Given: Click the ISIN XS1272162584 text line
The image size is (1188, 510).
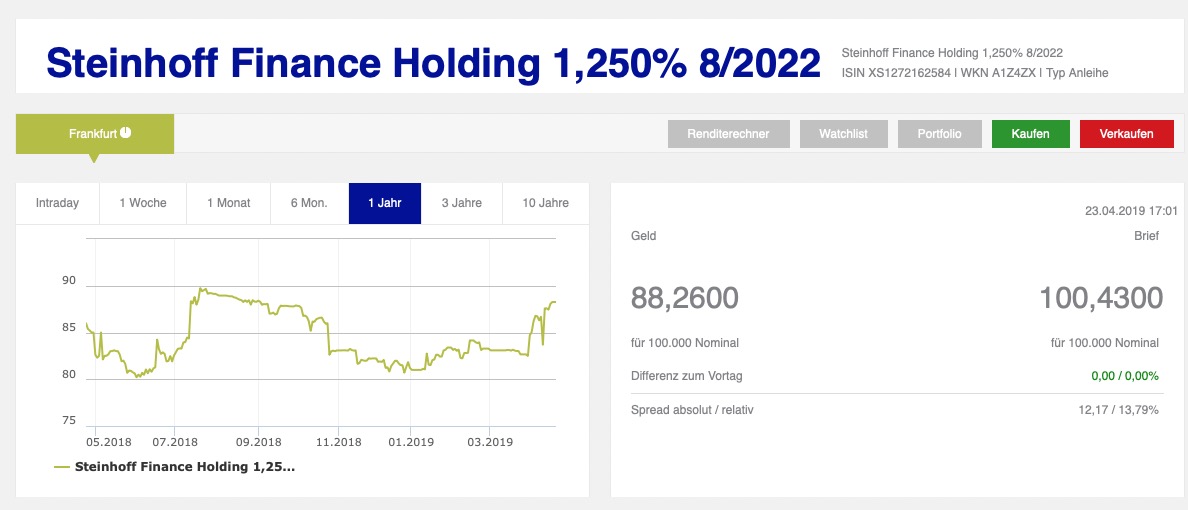Looking at the screenshot, I should pyautogui.click(x=974, y=74).
